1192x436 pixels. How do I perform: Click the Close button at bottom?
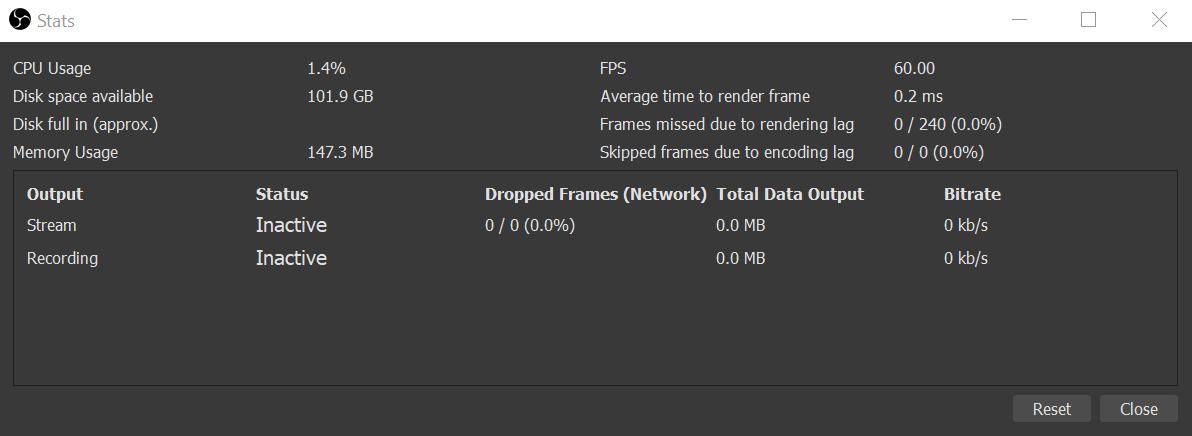coord(1138,409)
